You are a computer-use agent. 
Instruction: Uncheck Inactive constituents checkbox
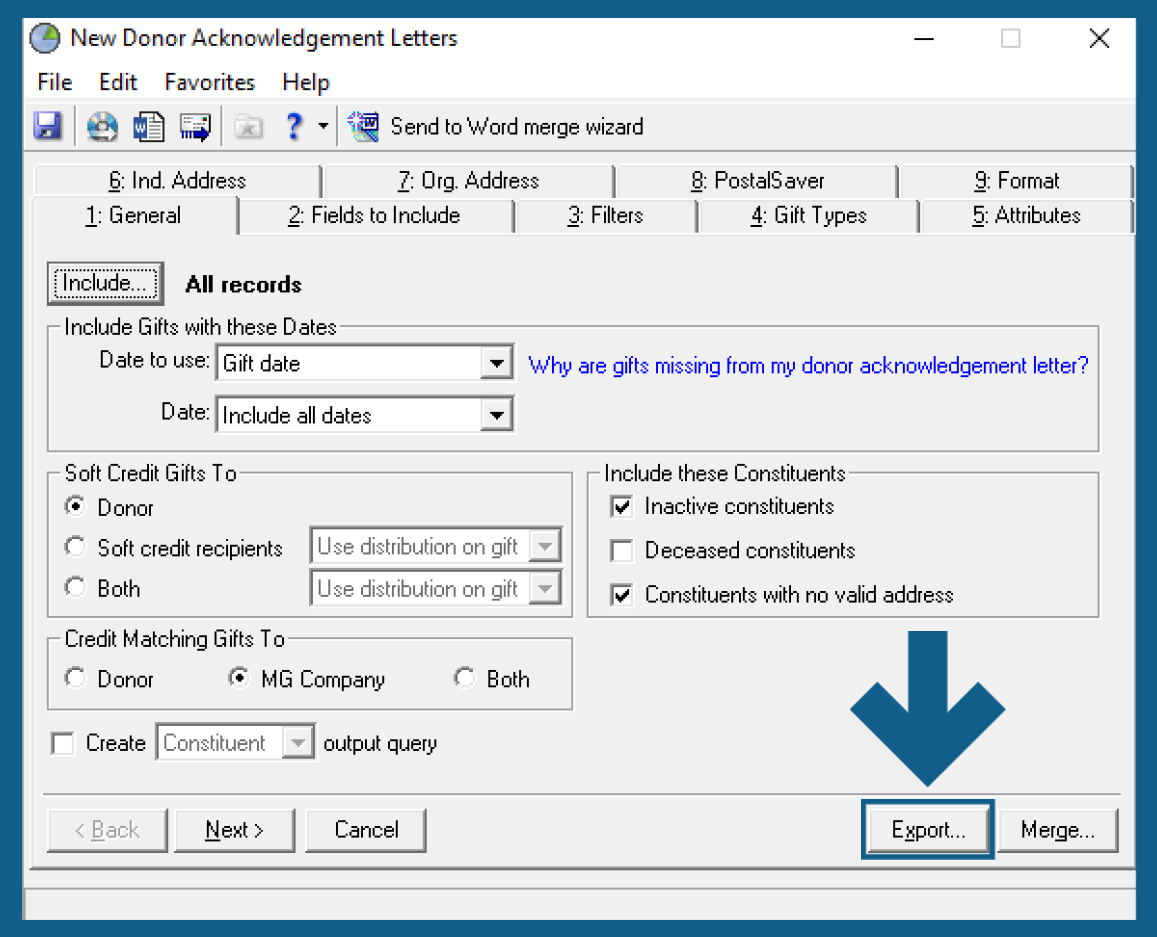tap(622, 507)
